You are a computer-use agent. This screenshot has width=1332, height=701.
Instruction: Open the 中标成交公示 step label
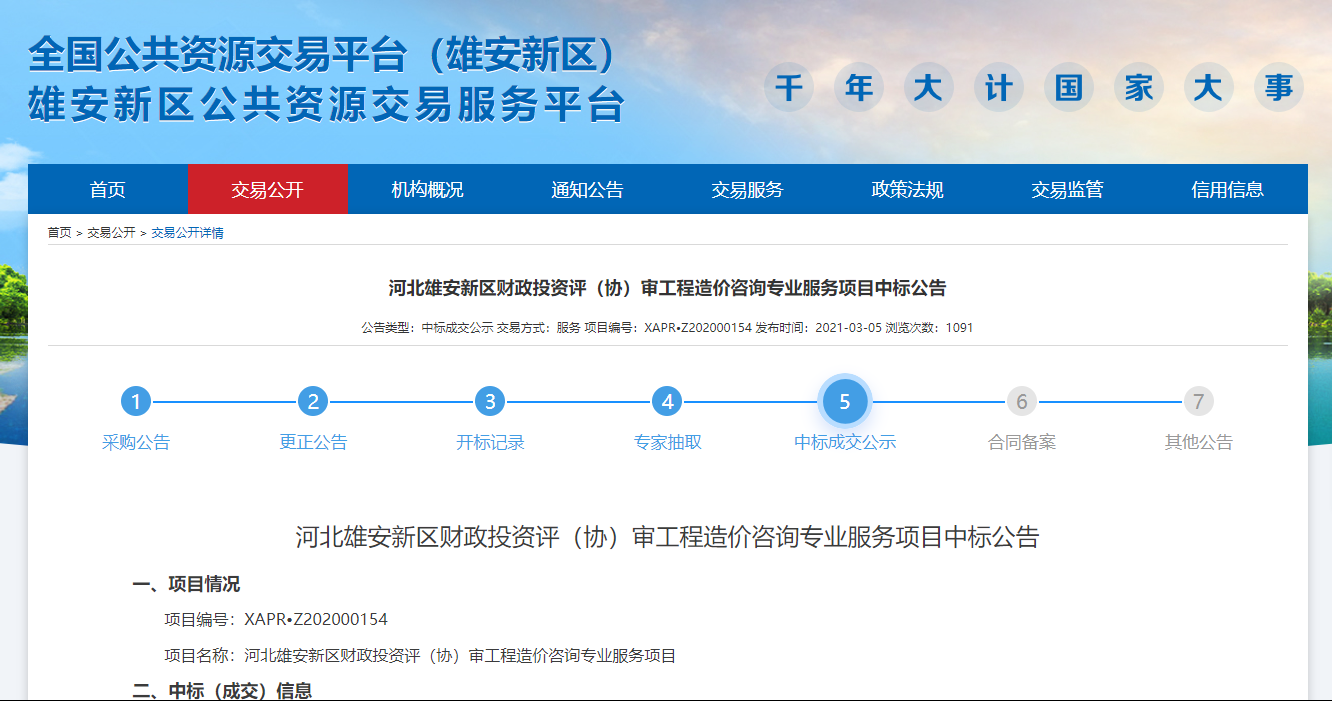point(845,442)
